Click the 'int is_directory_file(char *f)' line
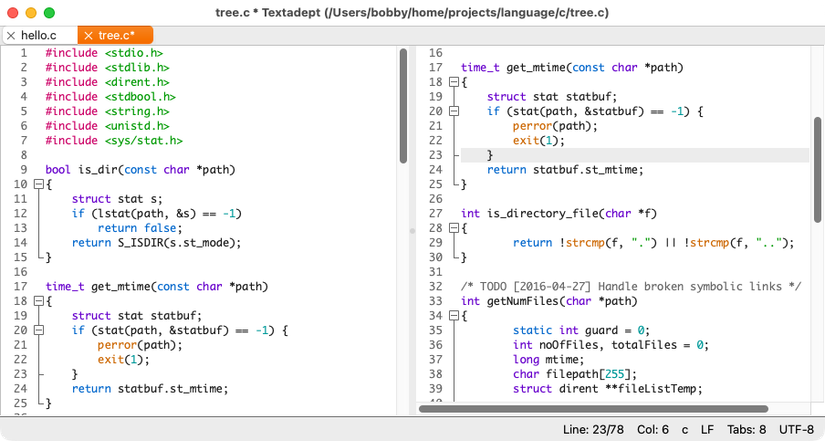This screenshot has width=825, height=441. 559,214
